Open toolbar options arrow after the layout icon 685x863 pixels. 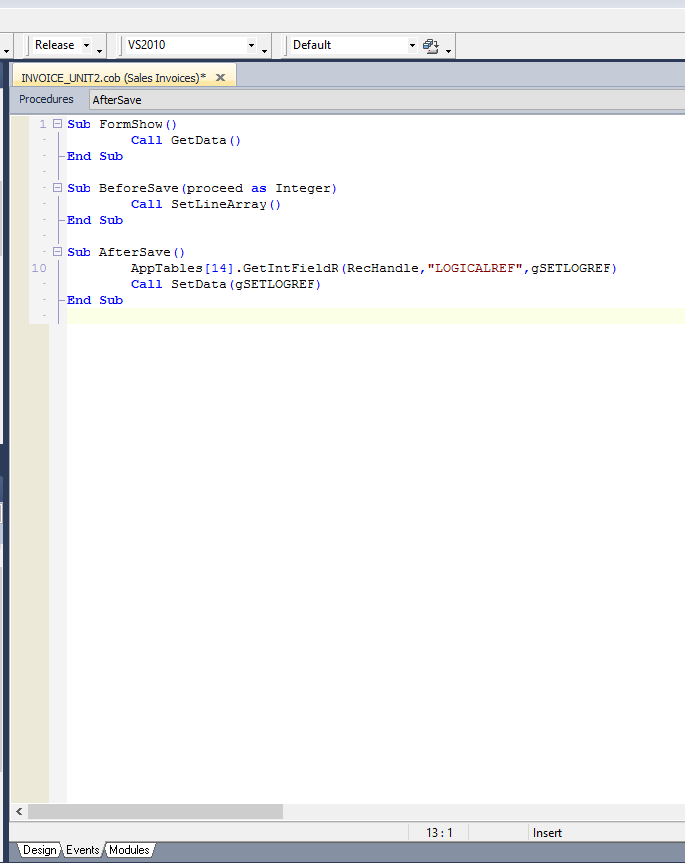(x=449, y=48)
